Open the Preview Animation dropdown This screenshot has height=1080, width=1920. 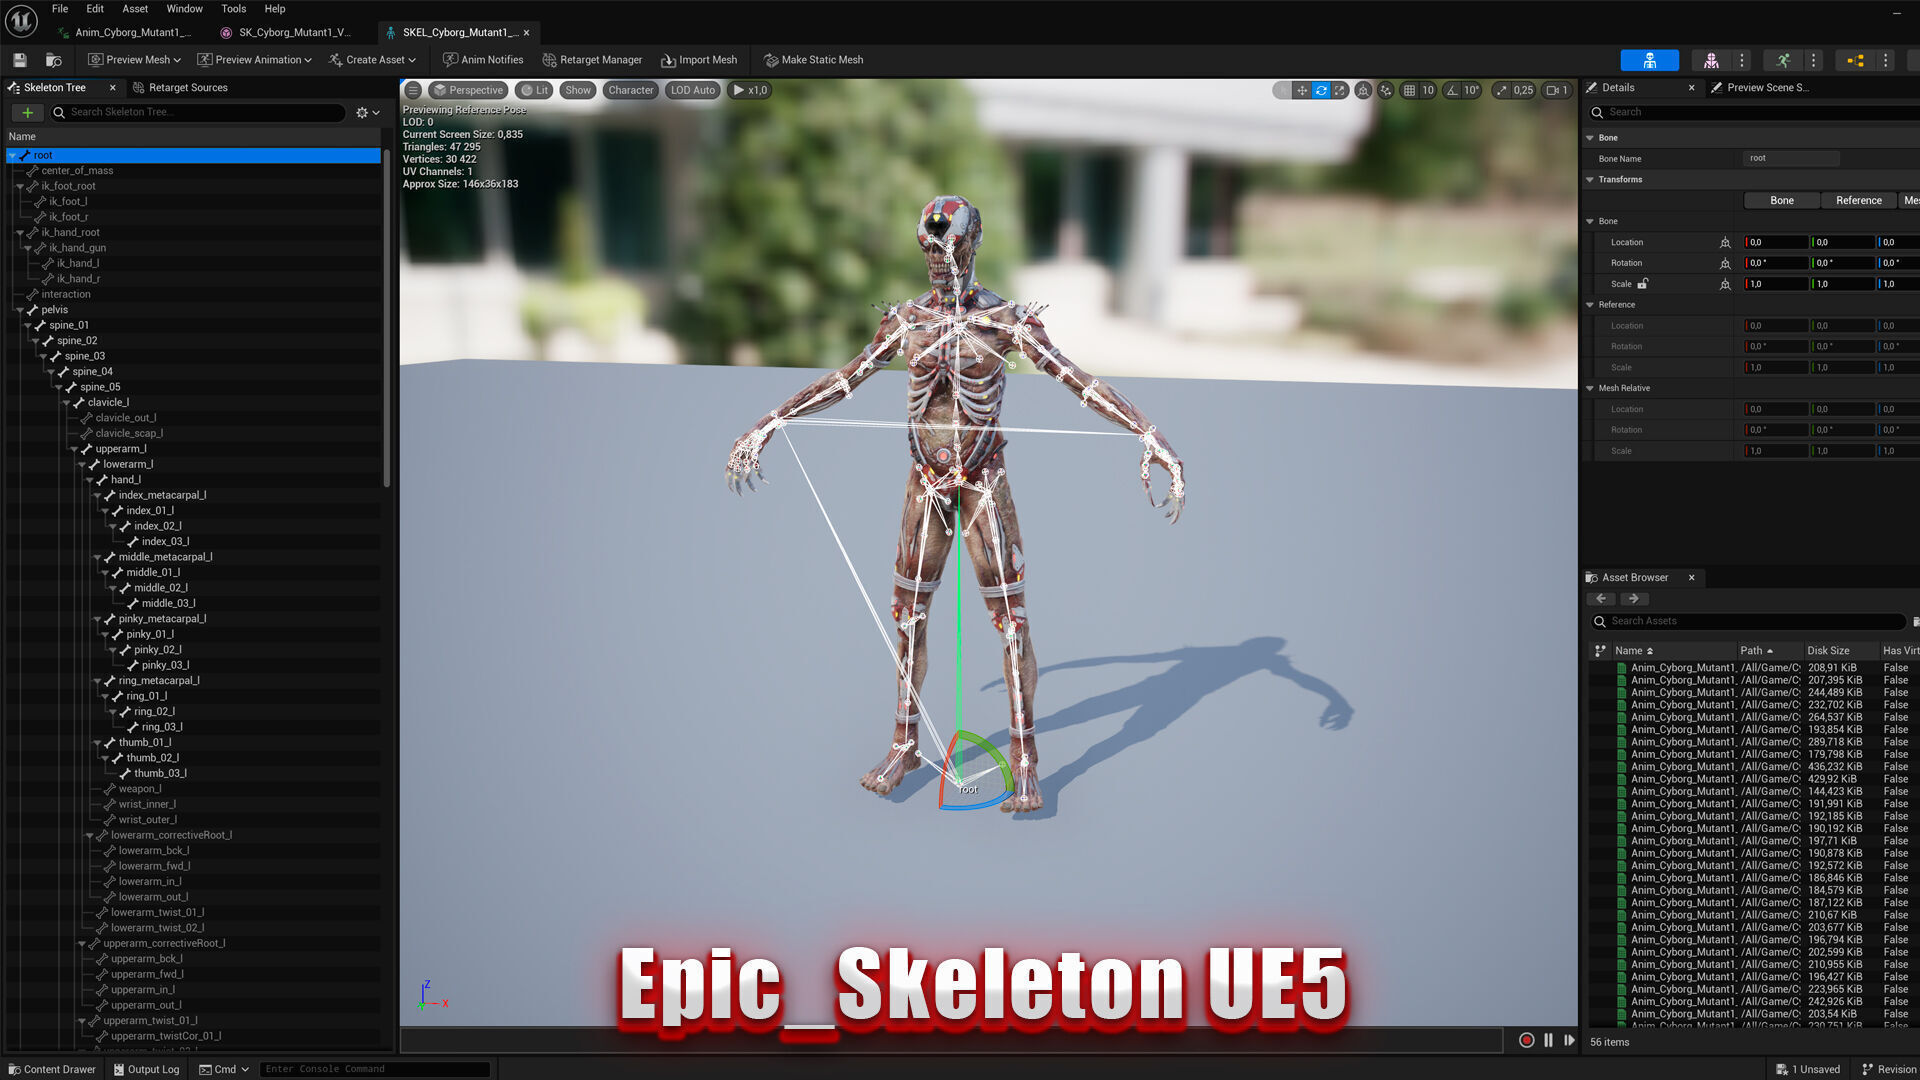click(255, 60)
